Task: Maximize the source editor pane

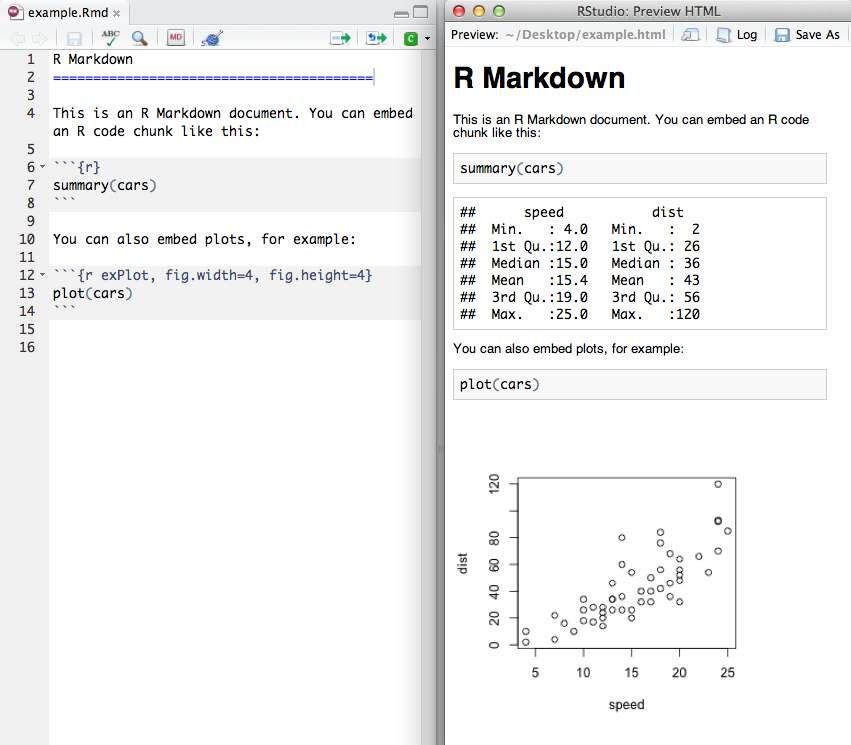Action: [x=421, y=12]
